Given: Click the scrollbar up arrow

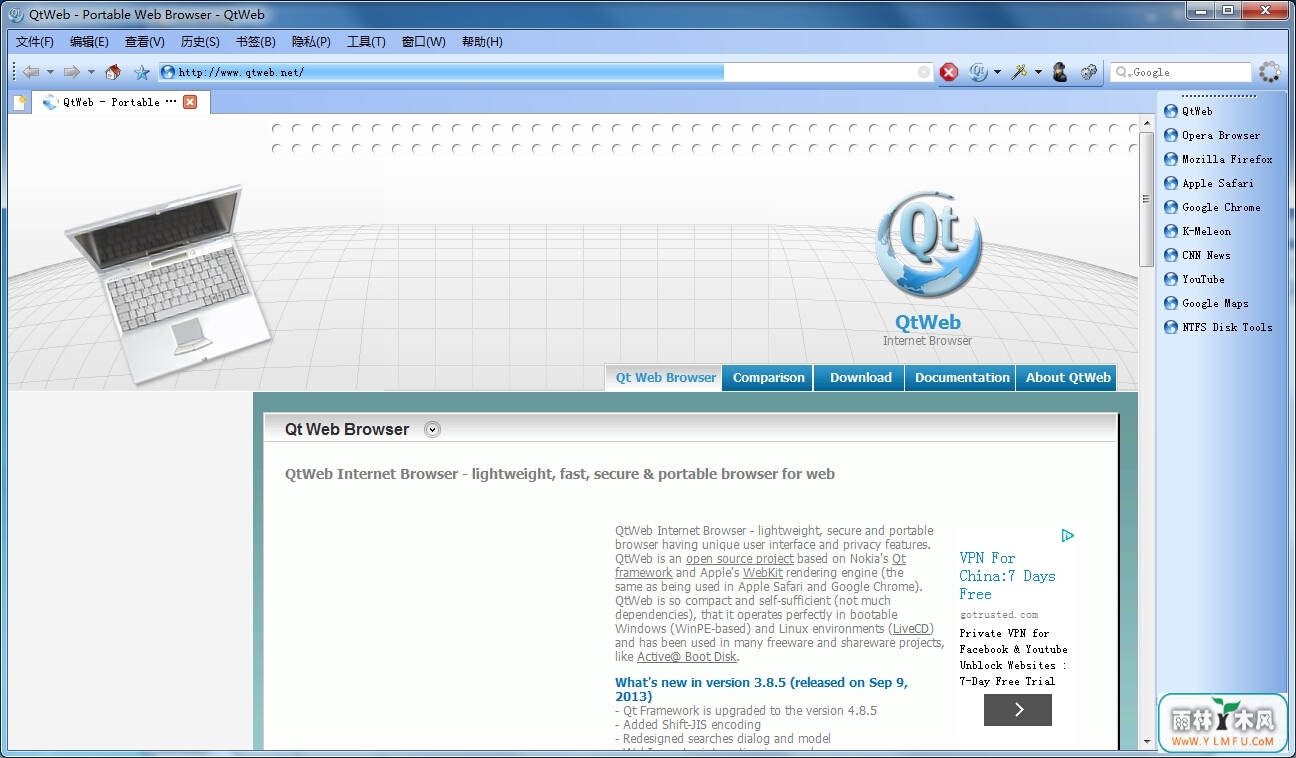Looking at the screenshot, I should [1146, 122].
